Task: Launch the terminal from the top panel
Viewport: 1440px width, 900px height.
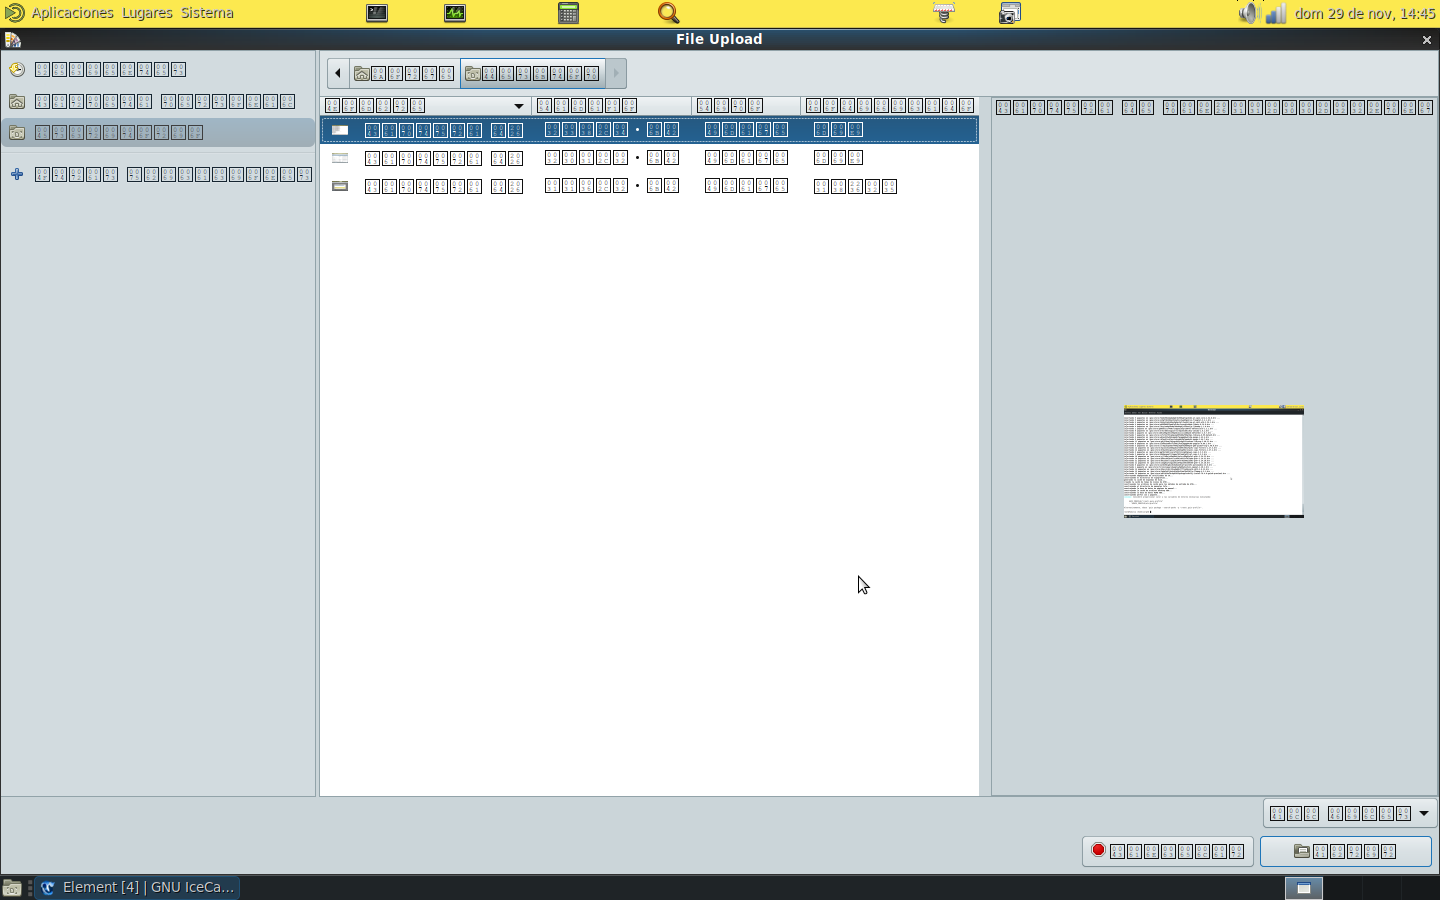Action: coord(377,13)
